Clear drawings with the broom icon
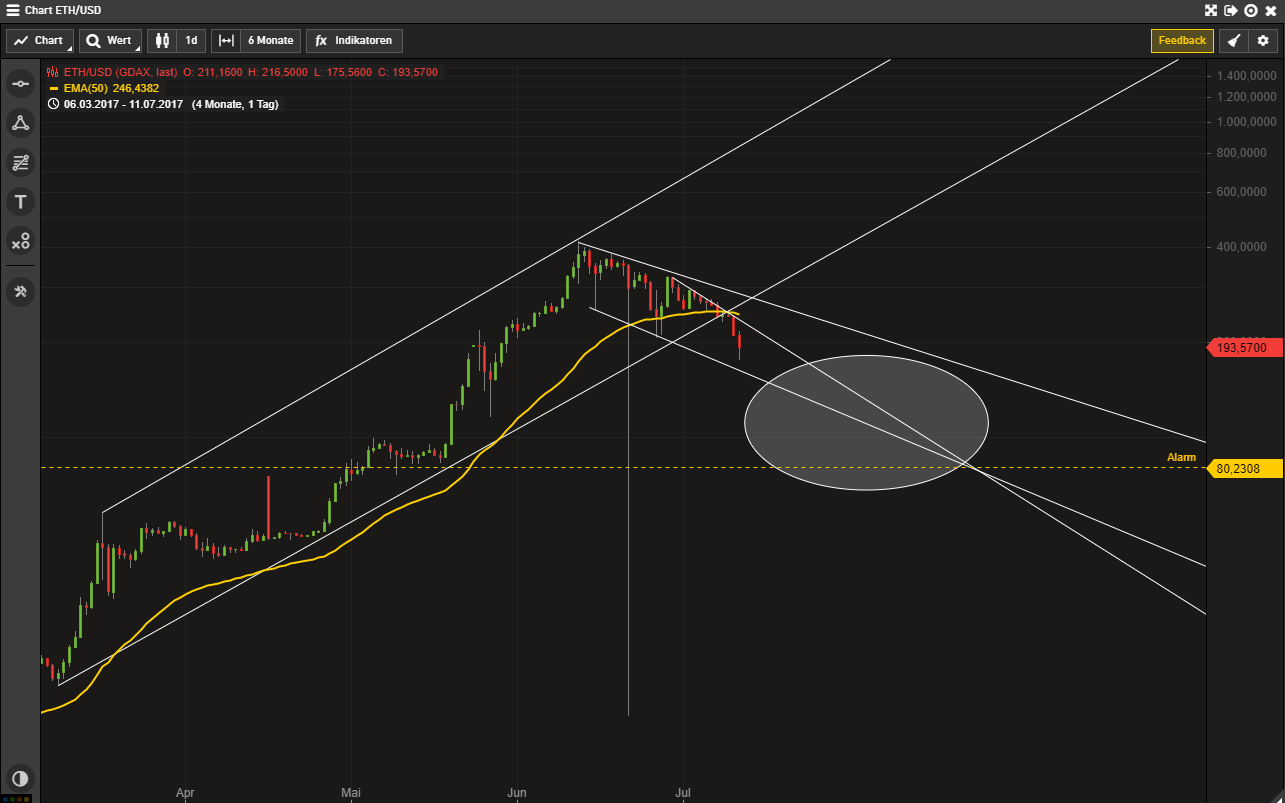Screen dimensions: 1285x803 [x=1235, y=41]
